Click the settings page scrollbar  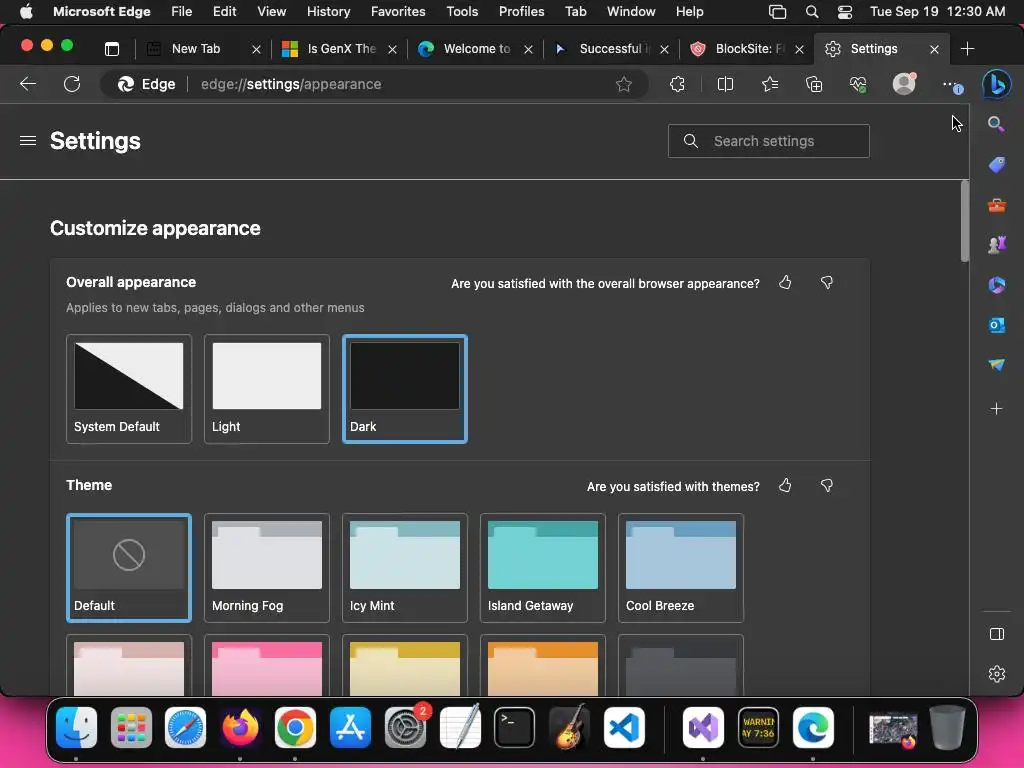[965, 222]
